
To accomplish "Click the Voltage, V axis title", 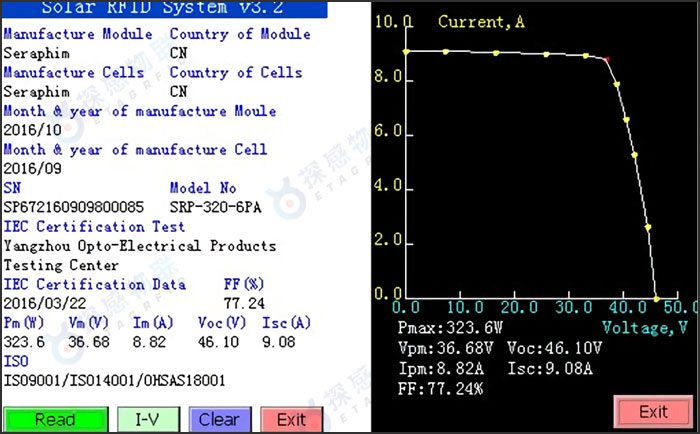I will point(645,328).
